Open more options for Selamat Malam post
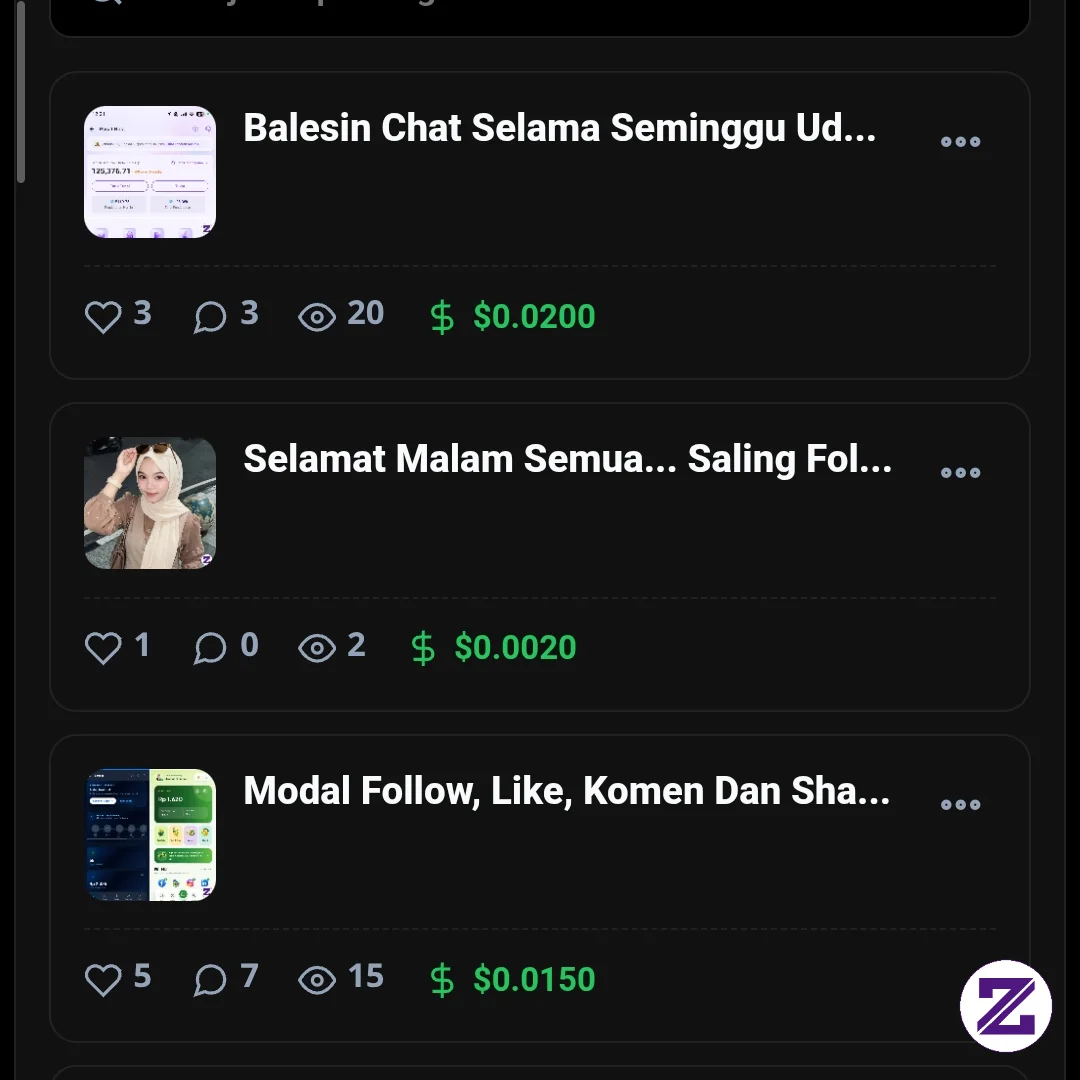1080x1080 pixels. [960, 472]
